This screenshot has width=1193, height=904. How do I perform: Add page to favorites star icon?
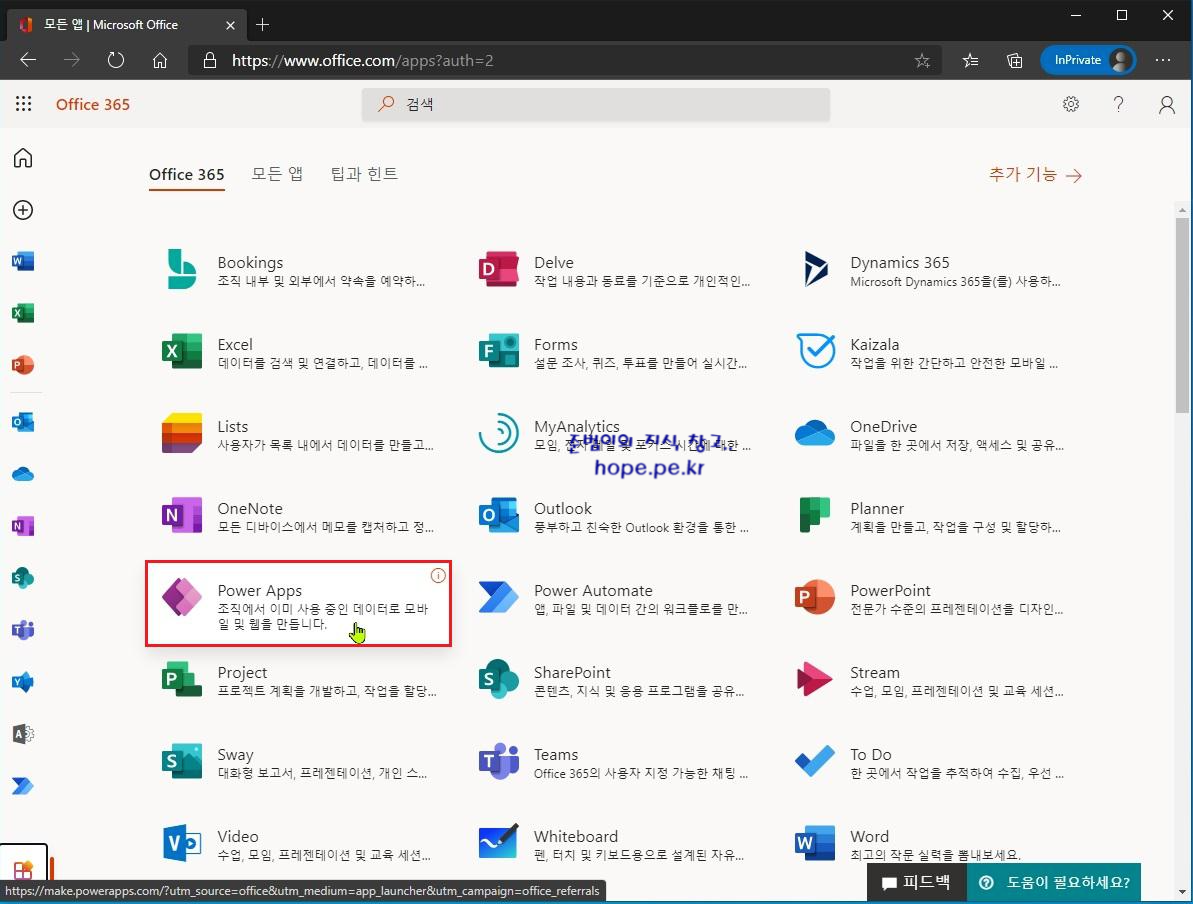(x=922, y=60)
